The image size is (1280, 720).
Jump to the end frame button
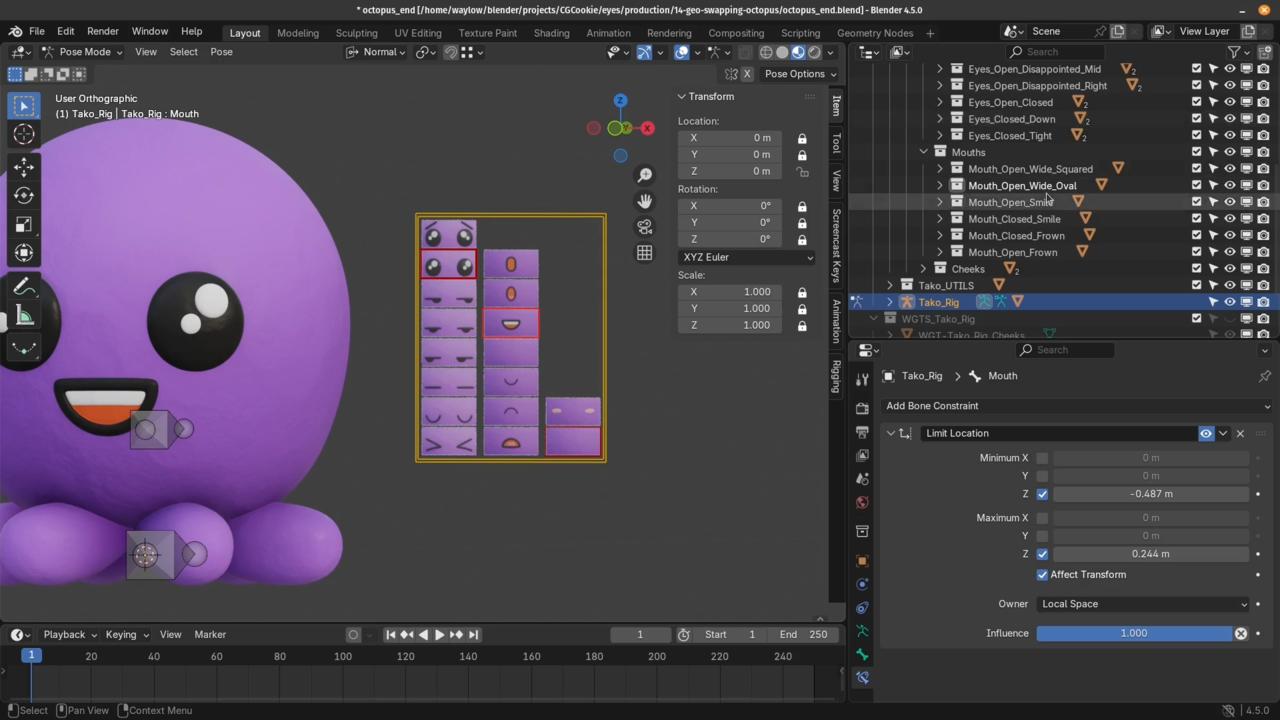point(473,634)
